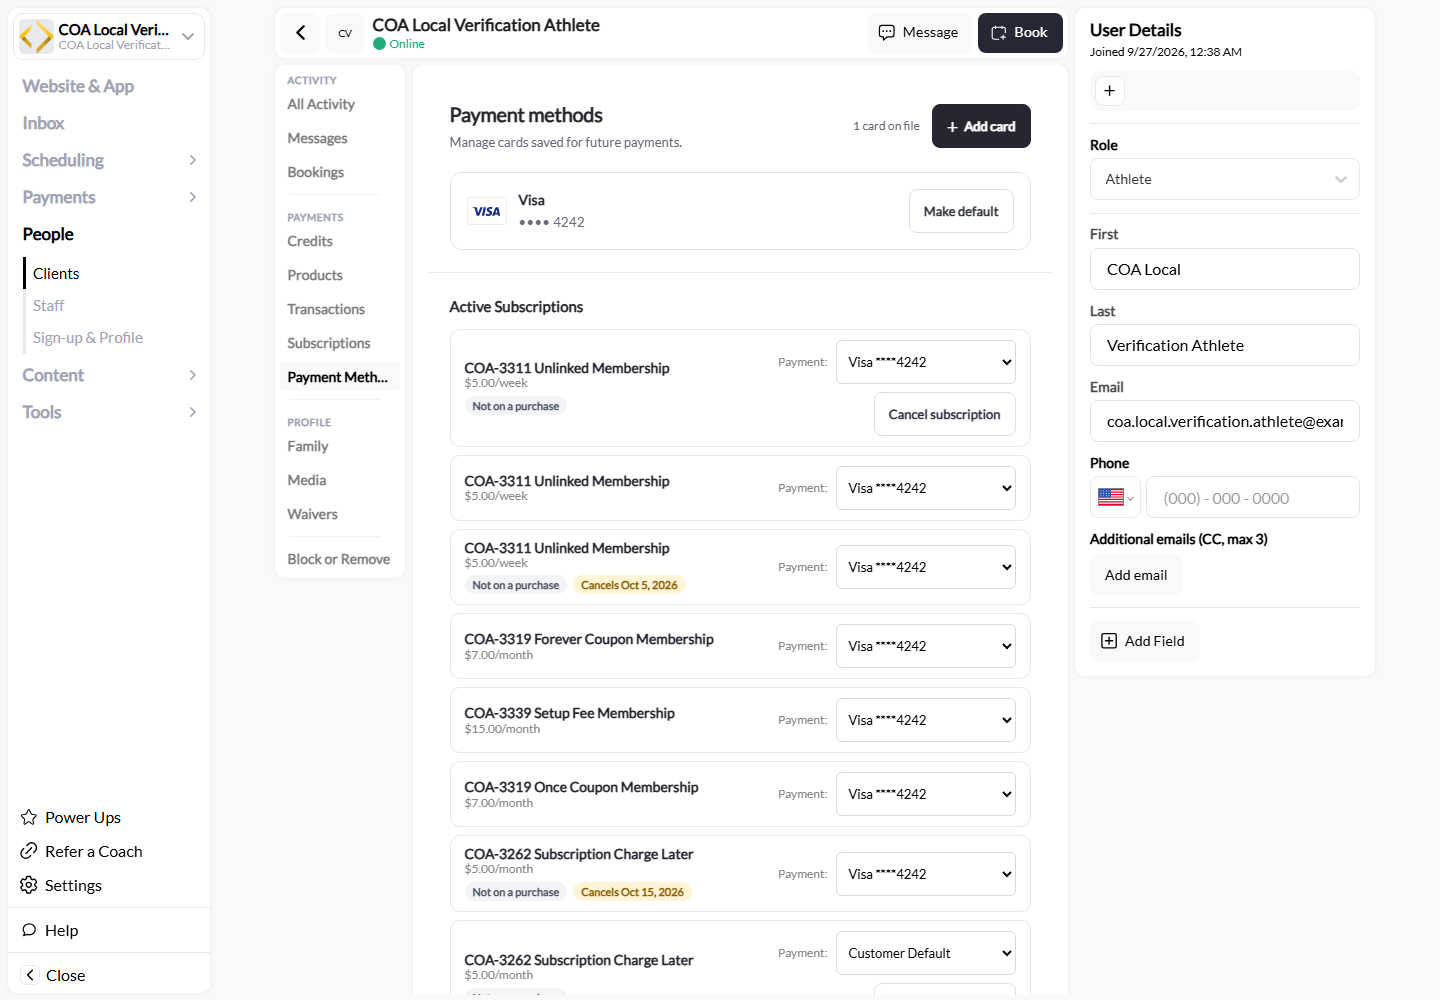Click the Add card button

pos(981,126)
